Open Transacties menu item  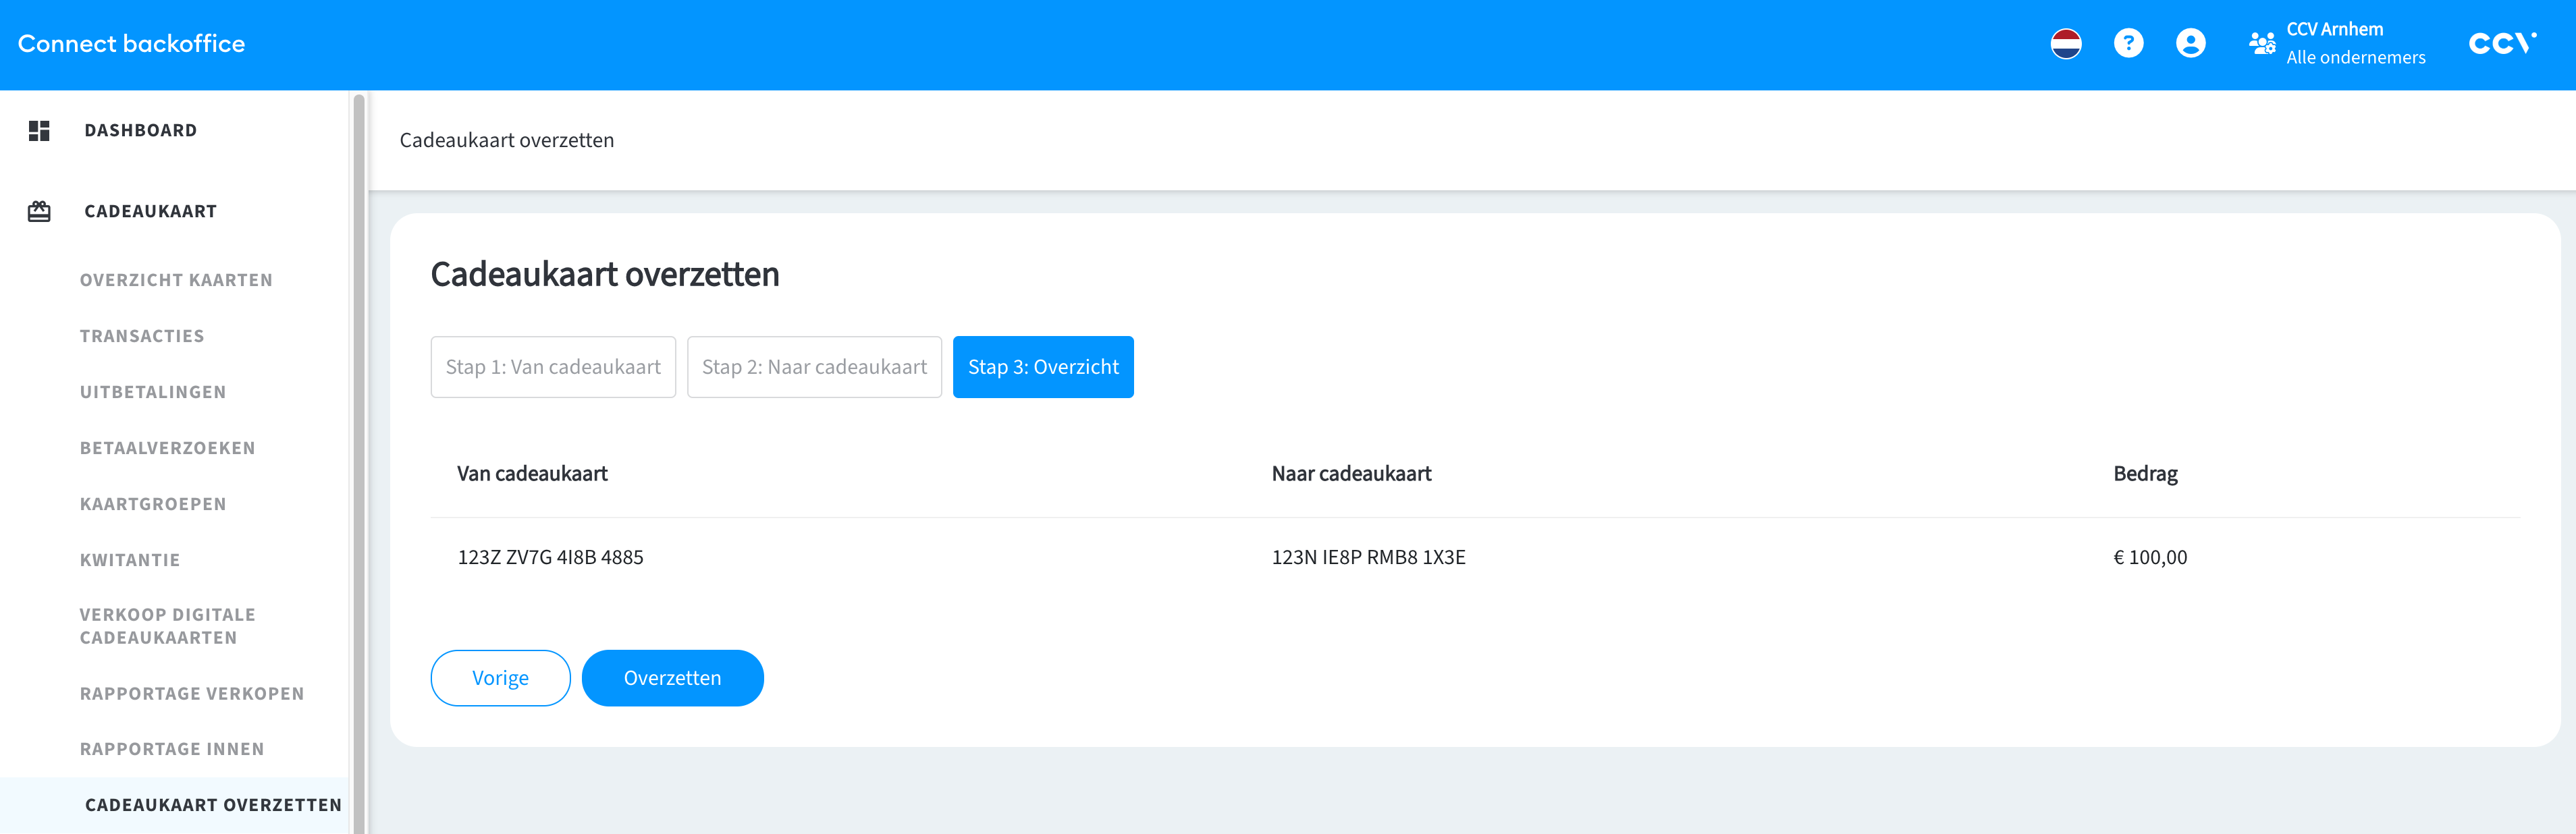click(x=142, y=337)
